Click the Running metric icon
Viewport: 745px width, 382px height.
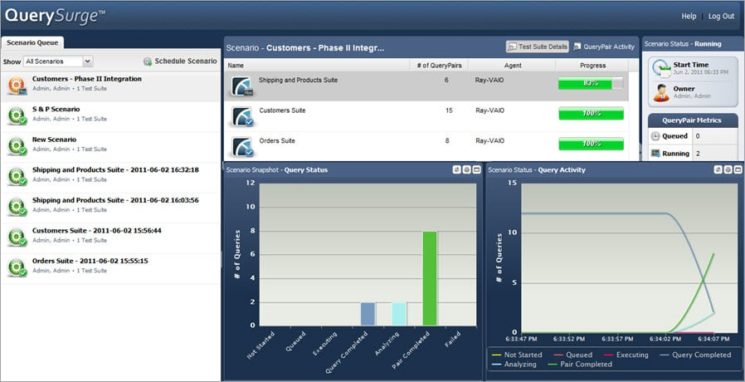[656, 153]
